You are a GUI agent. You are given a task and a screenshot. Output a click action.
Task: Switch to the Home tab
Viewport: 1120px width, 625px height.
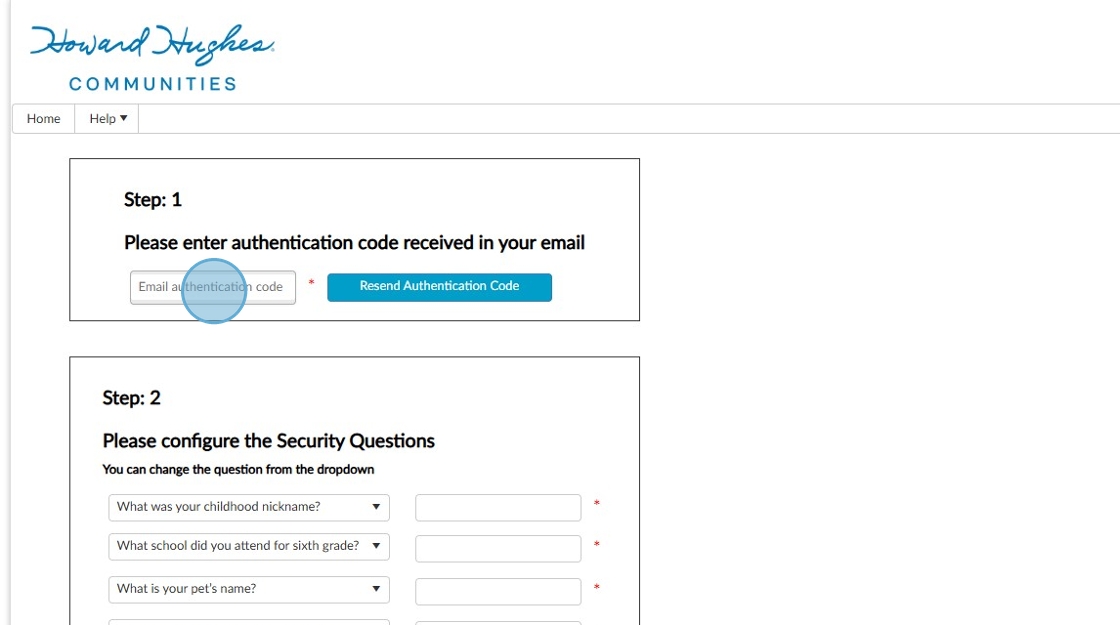pos(42,118)
